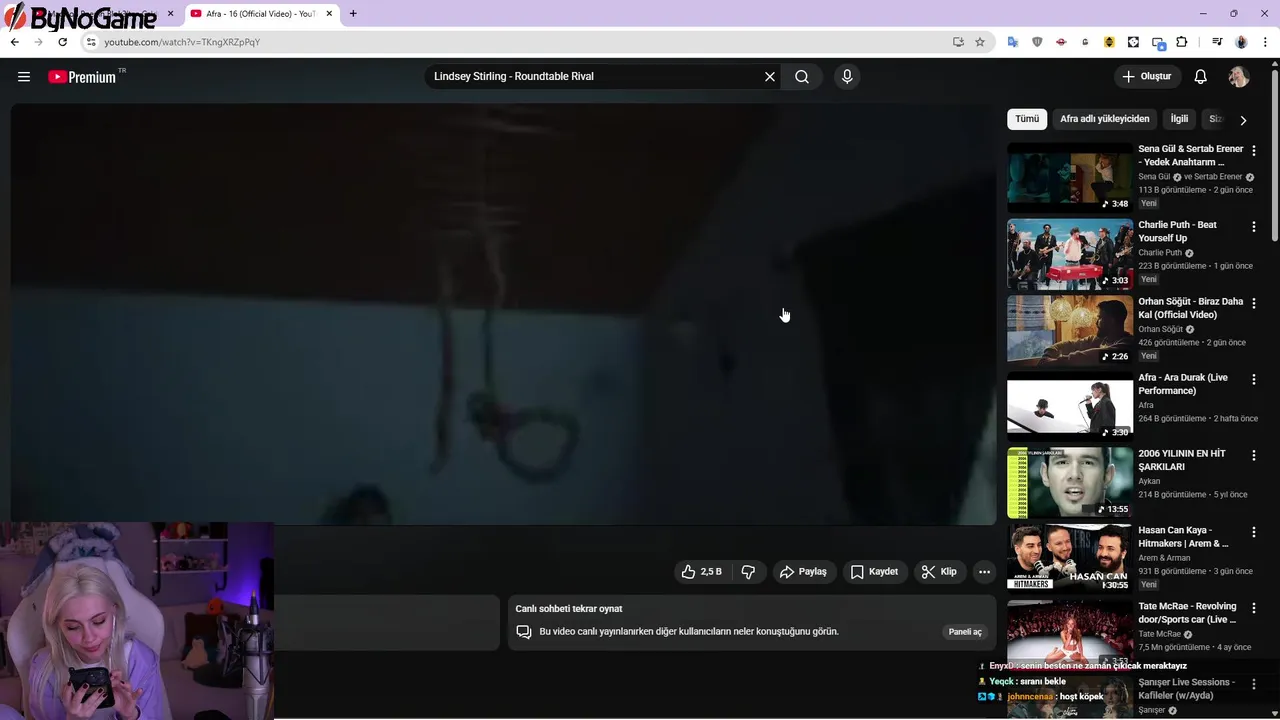
Task: Open options for 2006 Yılının En Hit Şarkıları
Action: [x=1254, y=455]
